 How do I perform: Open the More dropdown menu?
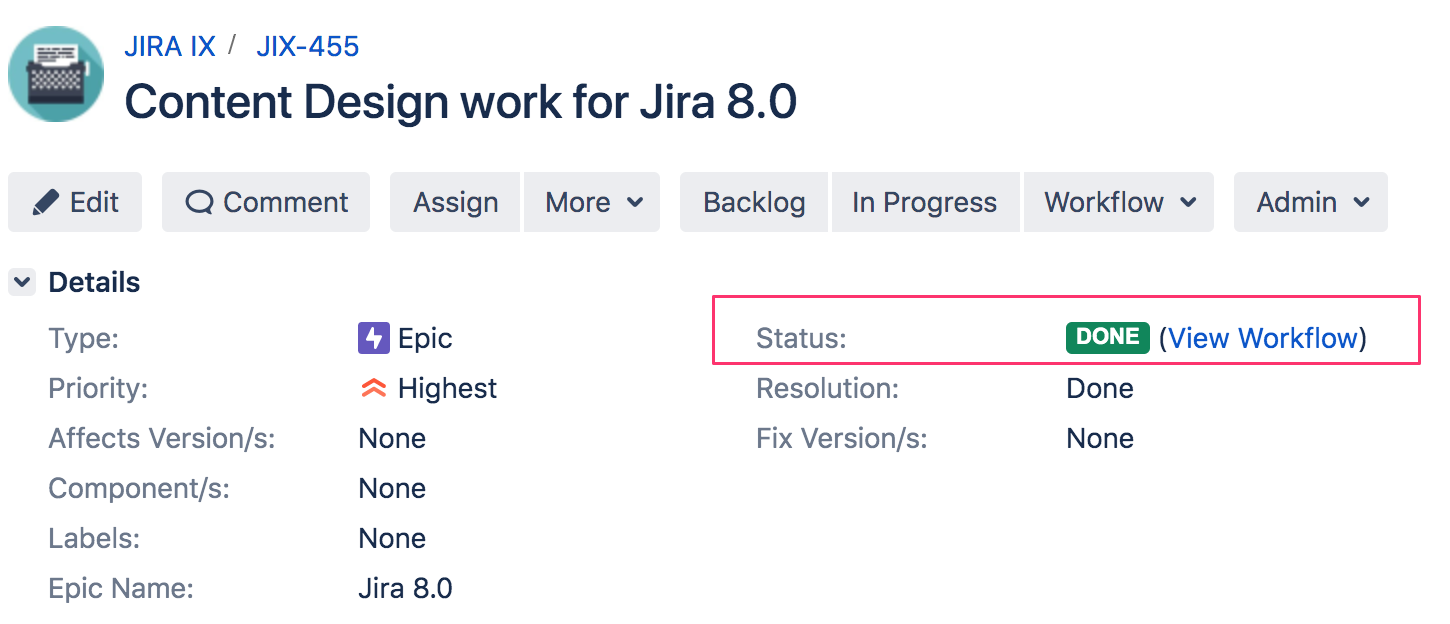[592, 202]
